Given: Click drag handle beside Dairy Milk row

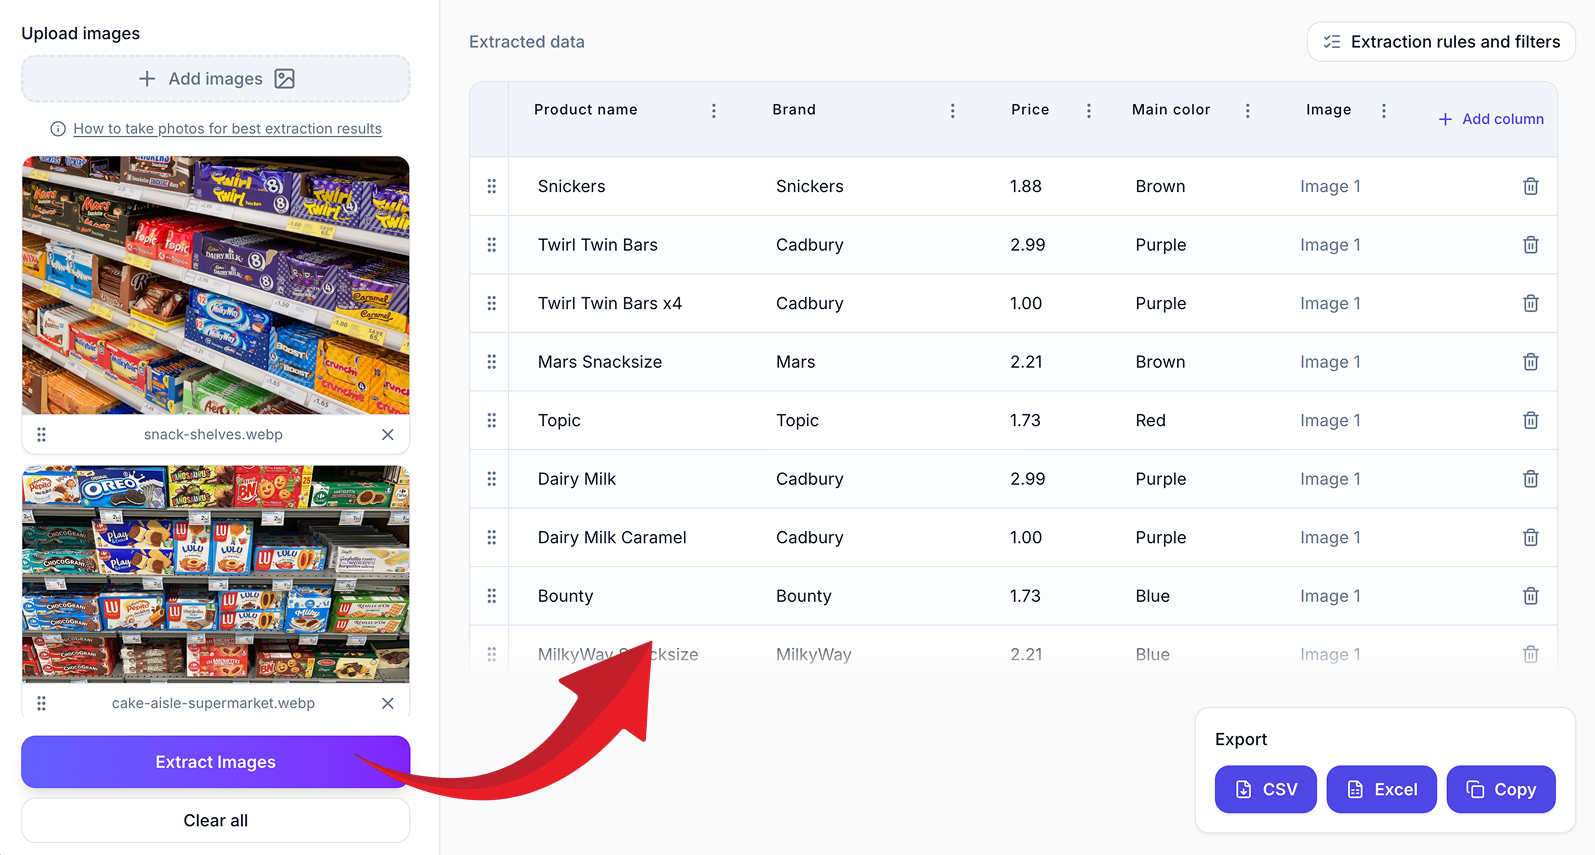Looking at the screenshot, I should (491, 479).
